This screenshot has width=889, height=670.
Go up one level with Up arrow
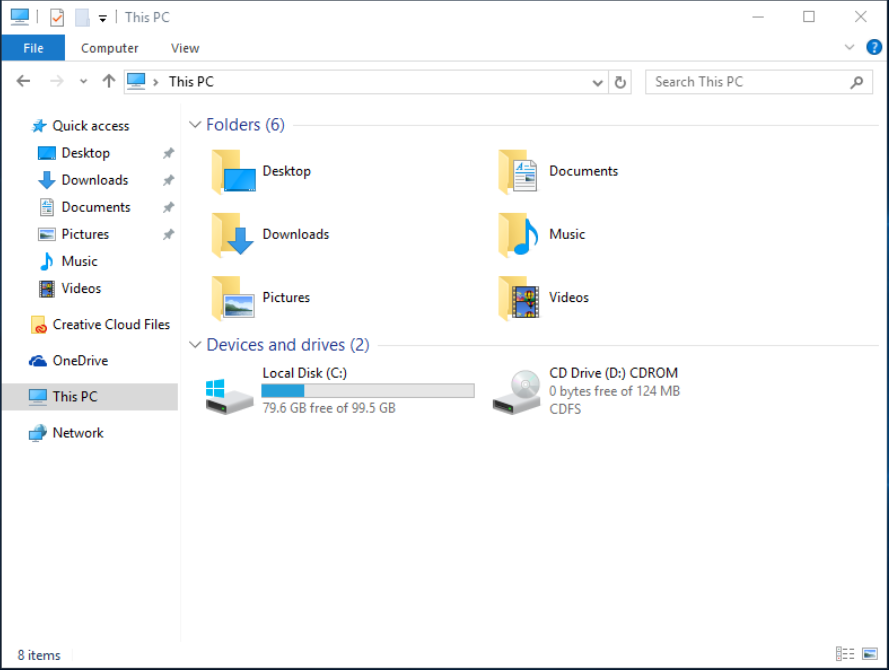[x=109, y=81]
